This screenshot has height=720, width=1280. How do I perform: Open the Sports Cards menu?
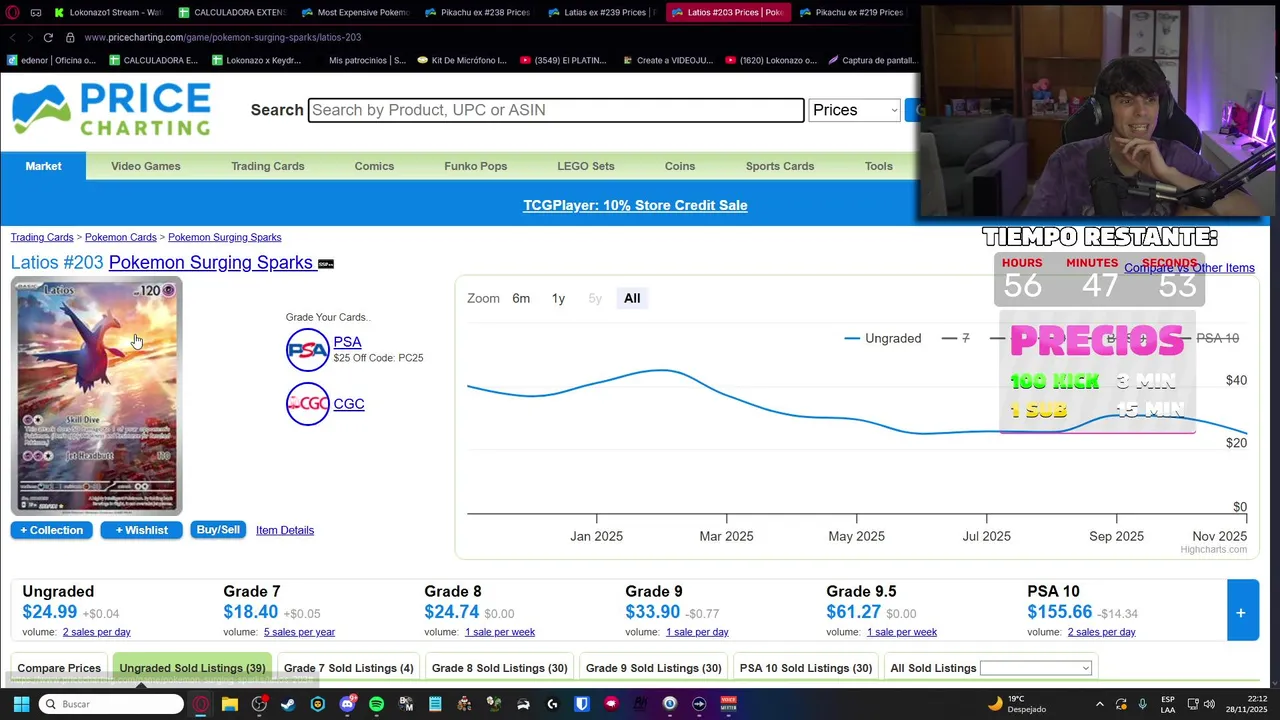click(x=780, y=166)
